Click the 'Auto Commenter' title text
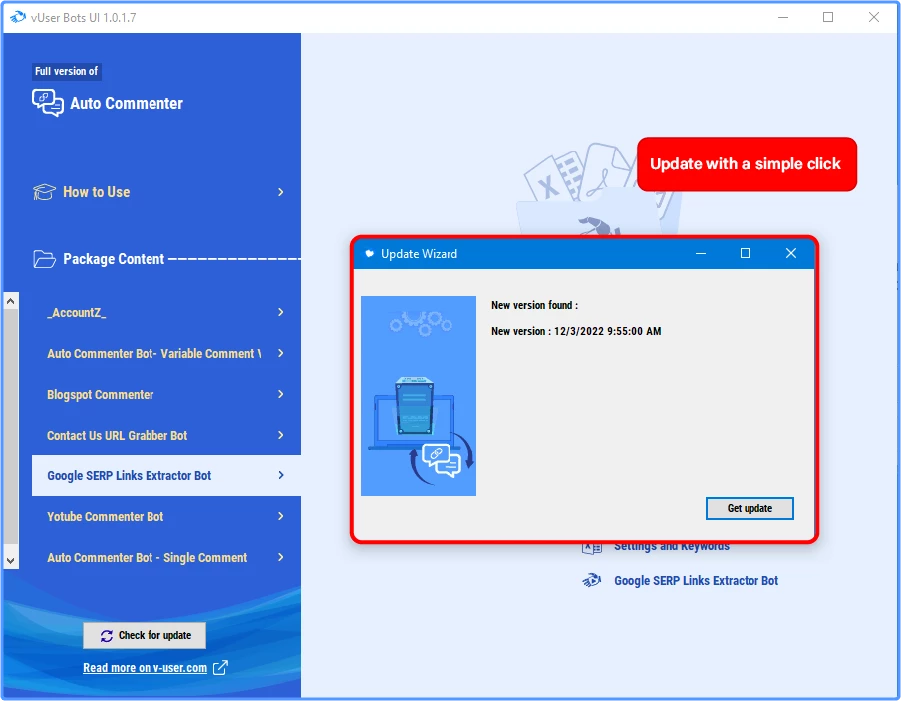The width and height of the screenshot is (901, 701). tap(126, 103)
